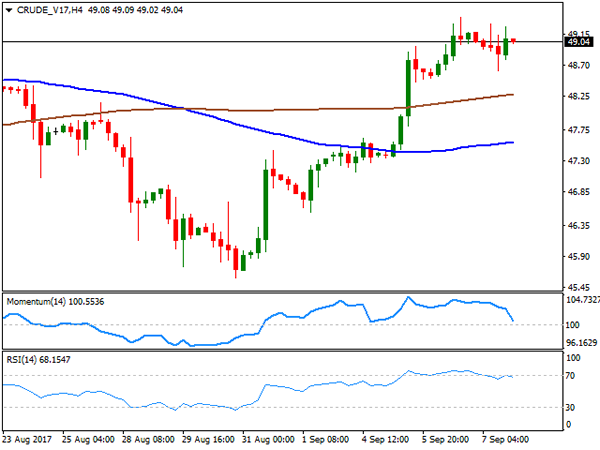Viewport: 600px width, 450px height.
Task: Click the RSI 70 level label
Action: (x=571, y=376)
